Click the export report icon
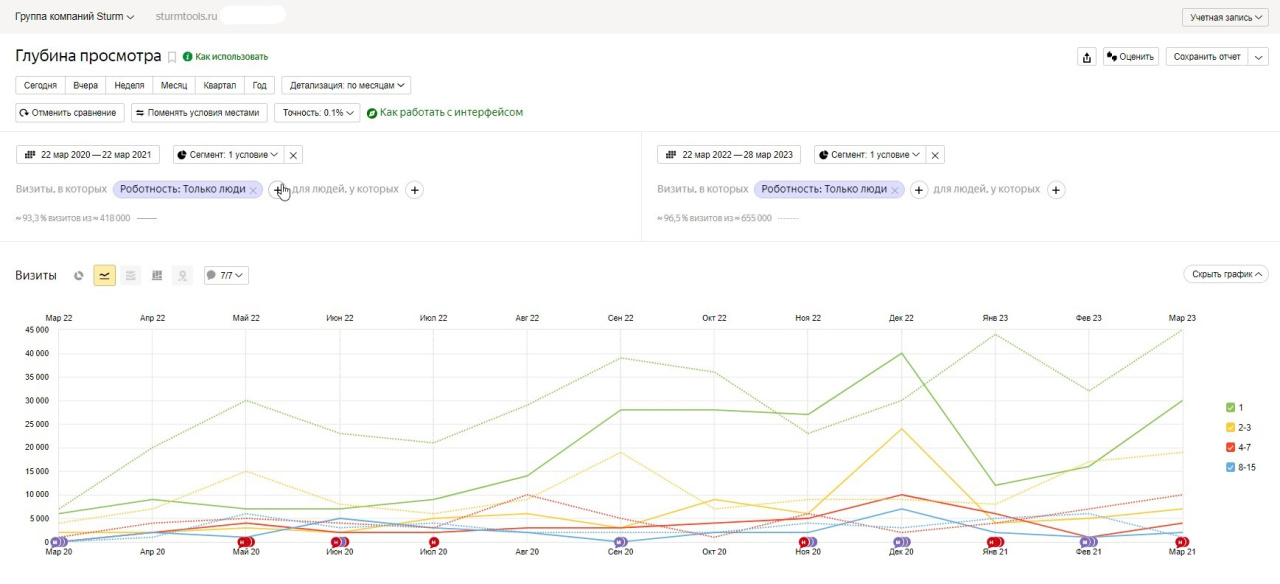Screen dimensions: 1280x584 [x=1087, y=57]
